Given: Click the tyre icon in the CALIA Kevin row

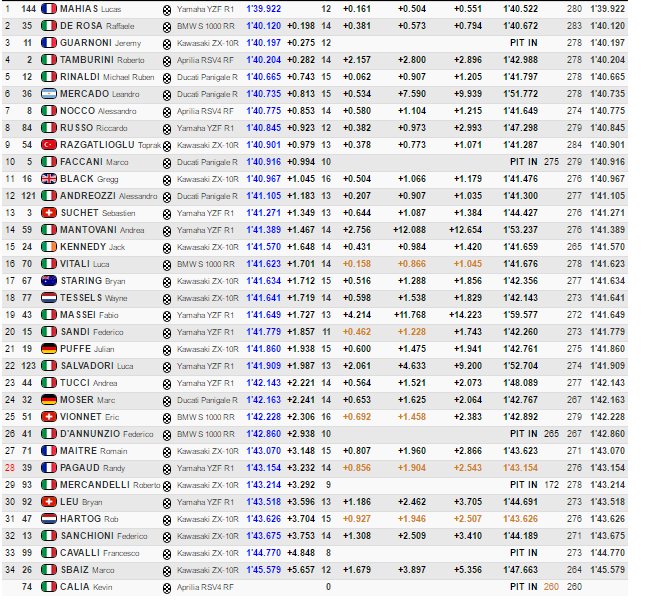Looking at the screenshot, I should click(167, 589).
